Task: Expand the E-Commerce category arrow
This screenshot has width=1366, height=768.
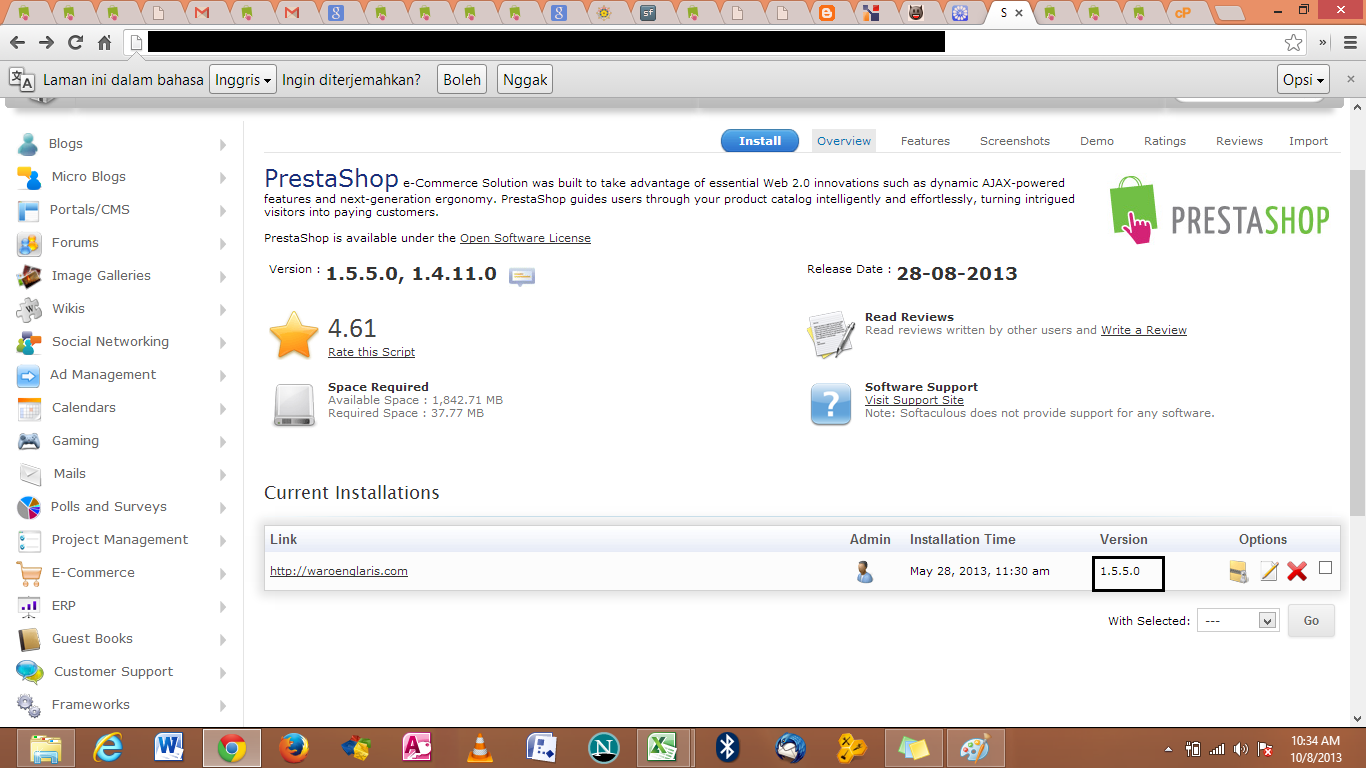Action: (223, 573)
